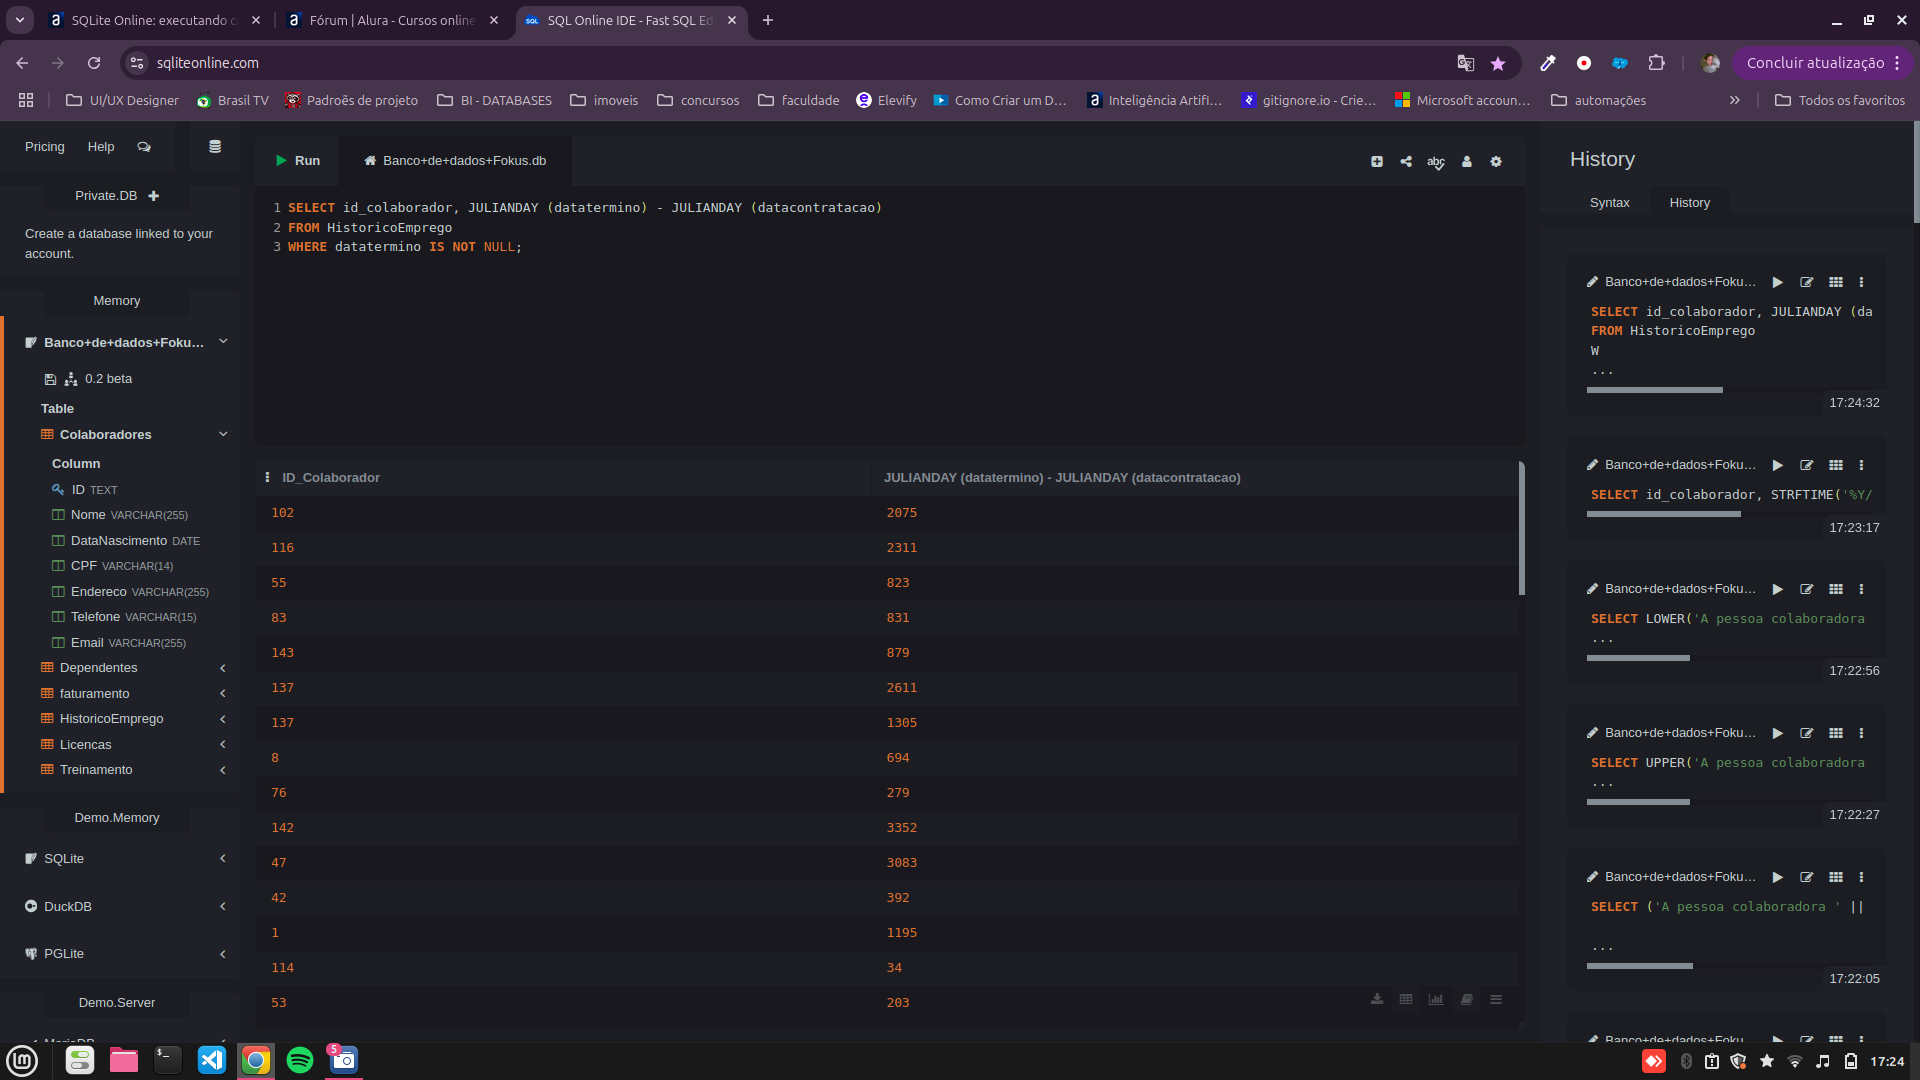Show grid for history entry 17:24:32
This screenshot has width=1920, height=1080.
pos(1836,283)
